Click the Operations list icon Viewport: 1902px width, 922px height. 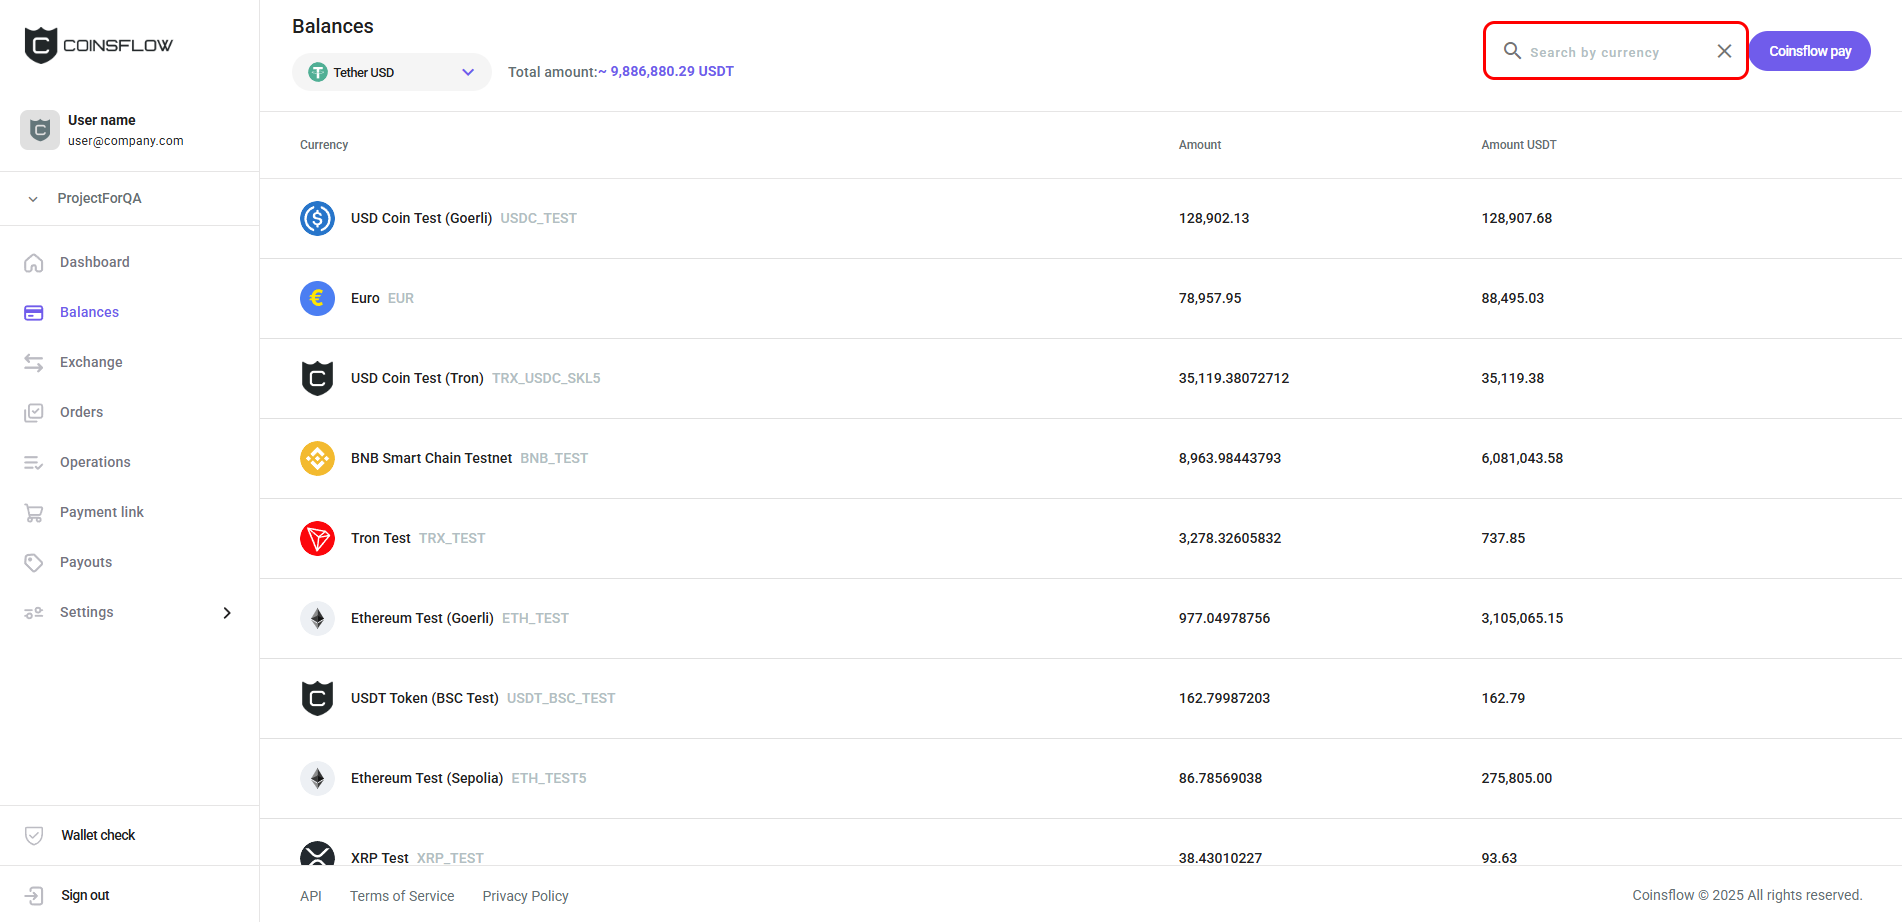pyautogui.click(x=34, y=462)
